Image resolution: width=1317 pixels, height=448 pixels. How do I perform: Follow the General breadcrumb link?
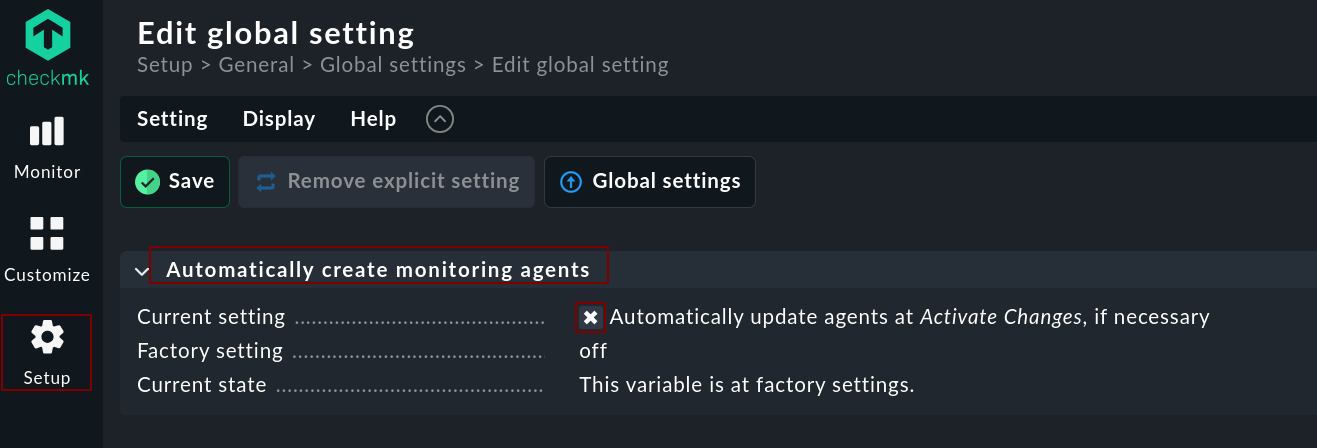pyautogui.click(x=256, y=65)
